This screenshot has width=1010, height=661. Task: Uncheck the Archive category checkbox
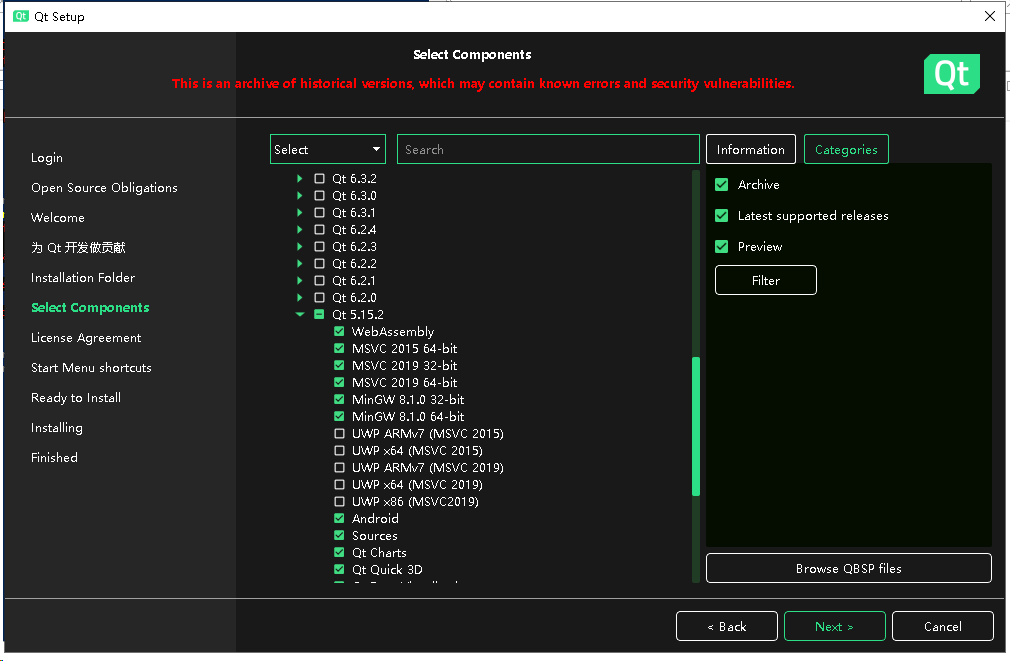pyautogui.click(x=721, y=185)
